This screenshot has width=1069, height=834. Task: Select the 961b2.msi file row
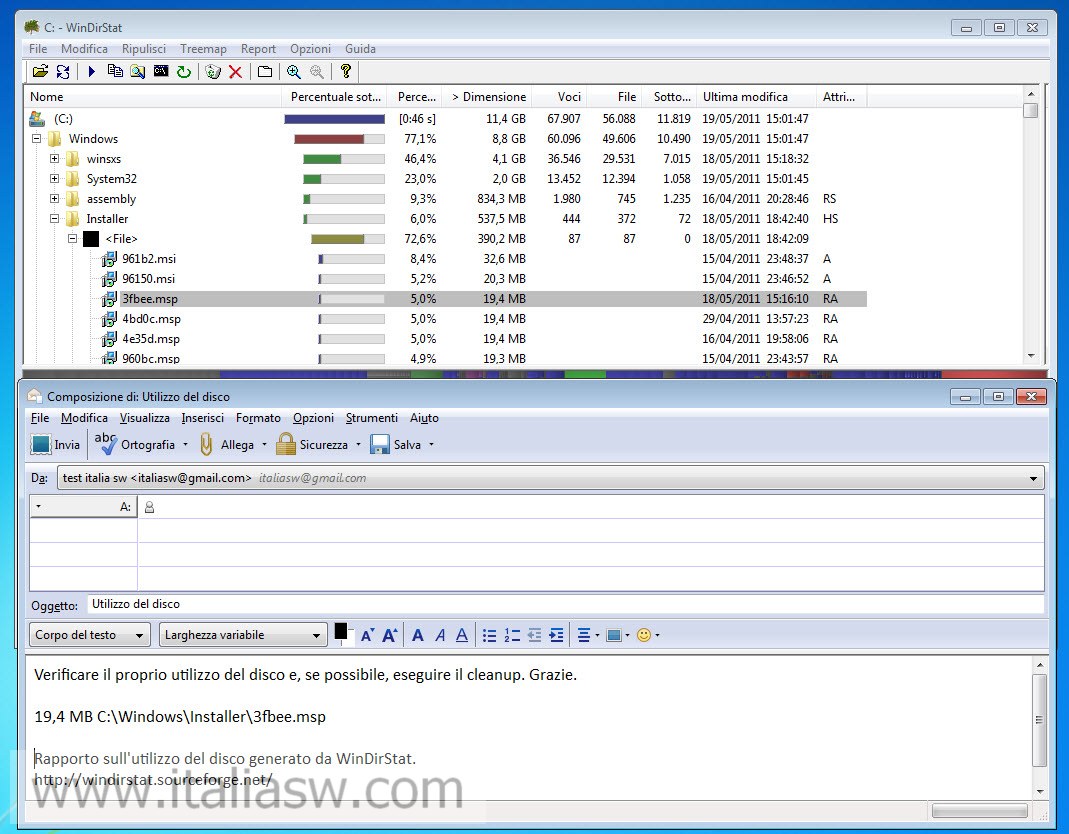446,259
